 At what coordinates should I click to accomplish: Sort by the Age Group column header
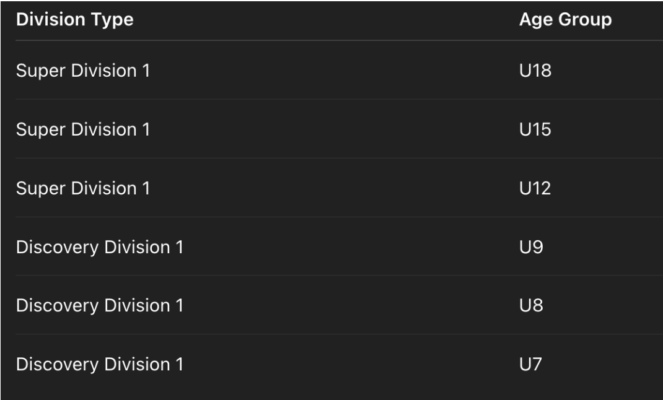pyautogui.click(x=565, y=19)
